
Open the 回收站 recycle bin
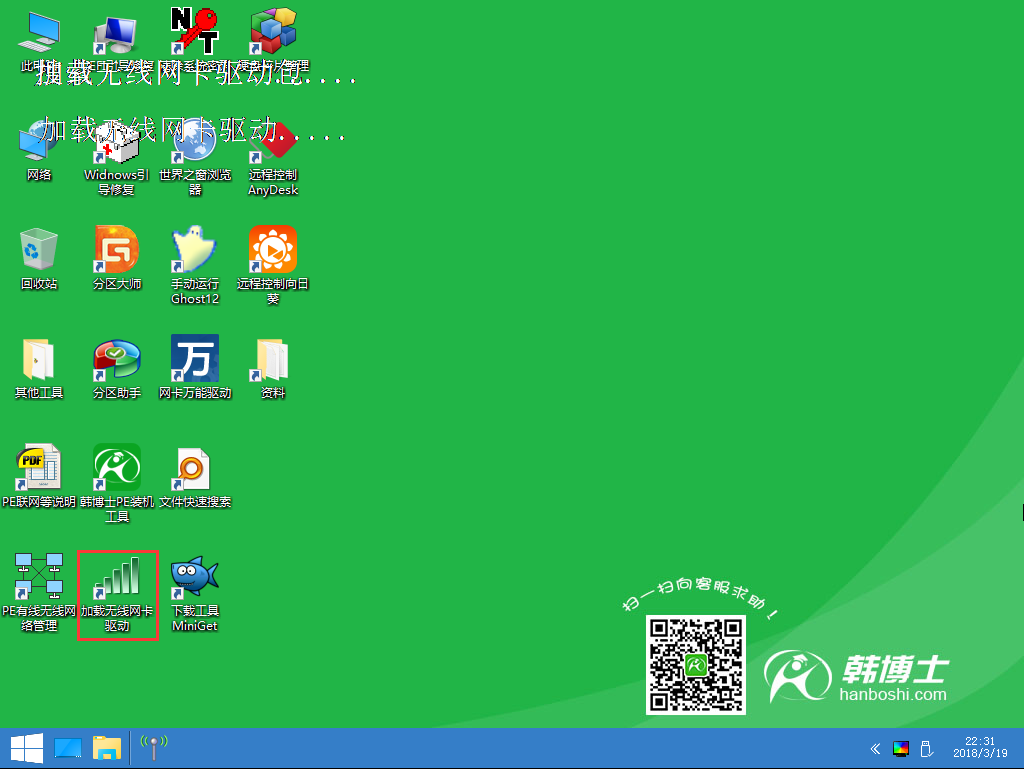click(x=38, y=250)
